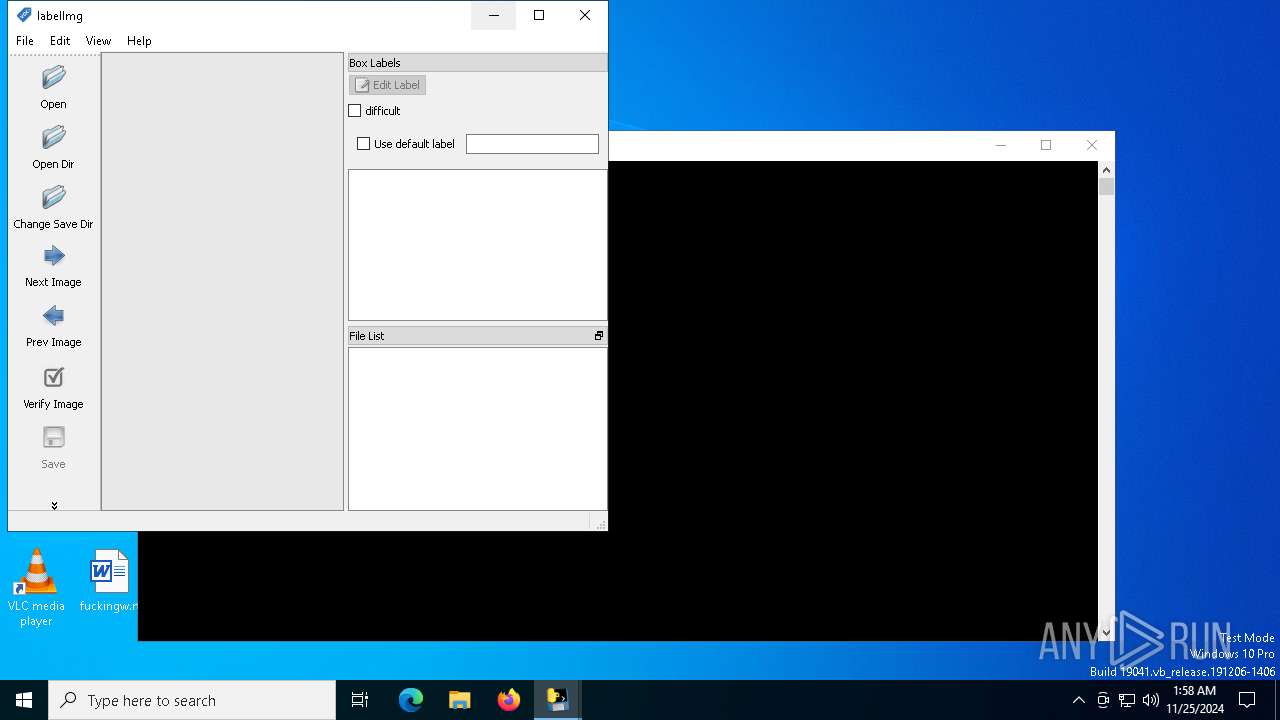Click the Open file tool
Viewport: 1280px width, 720px height.
pos(54,87)
